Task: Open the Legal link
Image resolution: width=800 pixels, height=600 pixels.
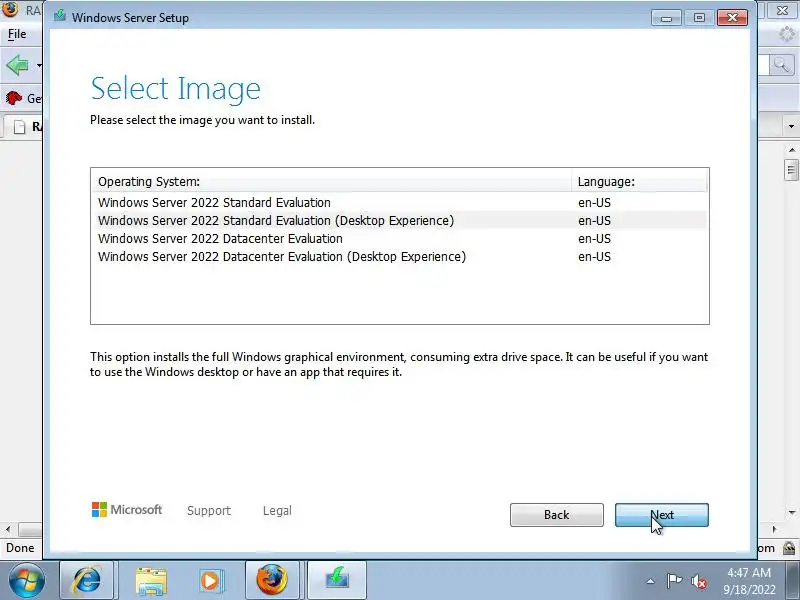Action: (x=277, y=511)
